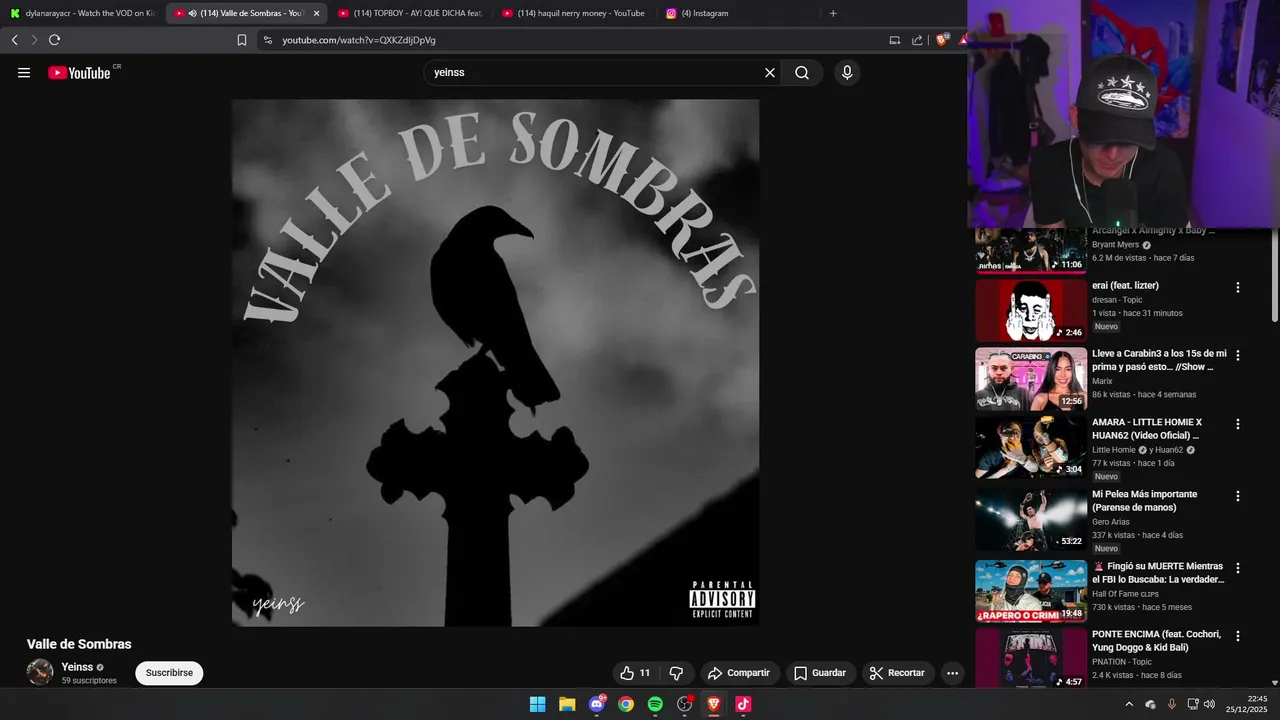
Task: Switch to the haquil nerry money tab
Action: click(574, 13)
